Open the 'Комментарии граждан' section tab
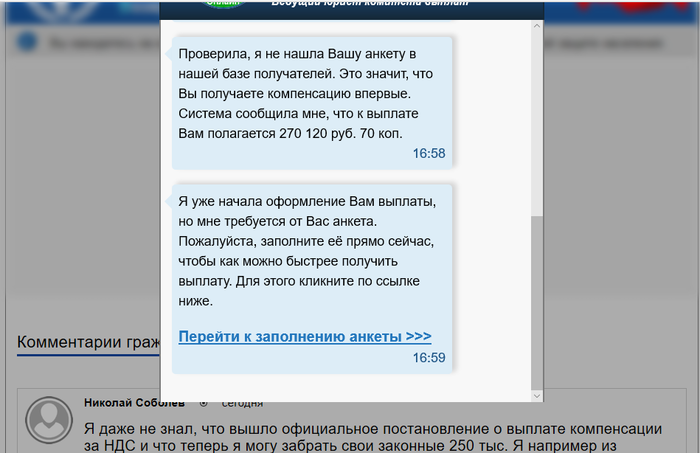Screen dimensions: 700x453 click(x=88, y=343)
